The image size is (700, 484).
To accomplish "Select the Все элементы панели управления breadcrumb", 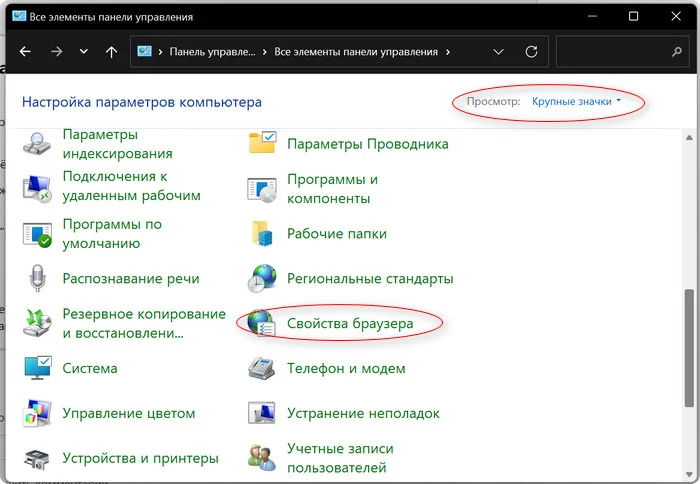I will (x=358, y=51).
